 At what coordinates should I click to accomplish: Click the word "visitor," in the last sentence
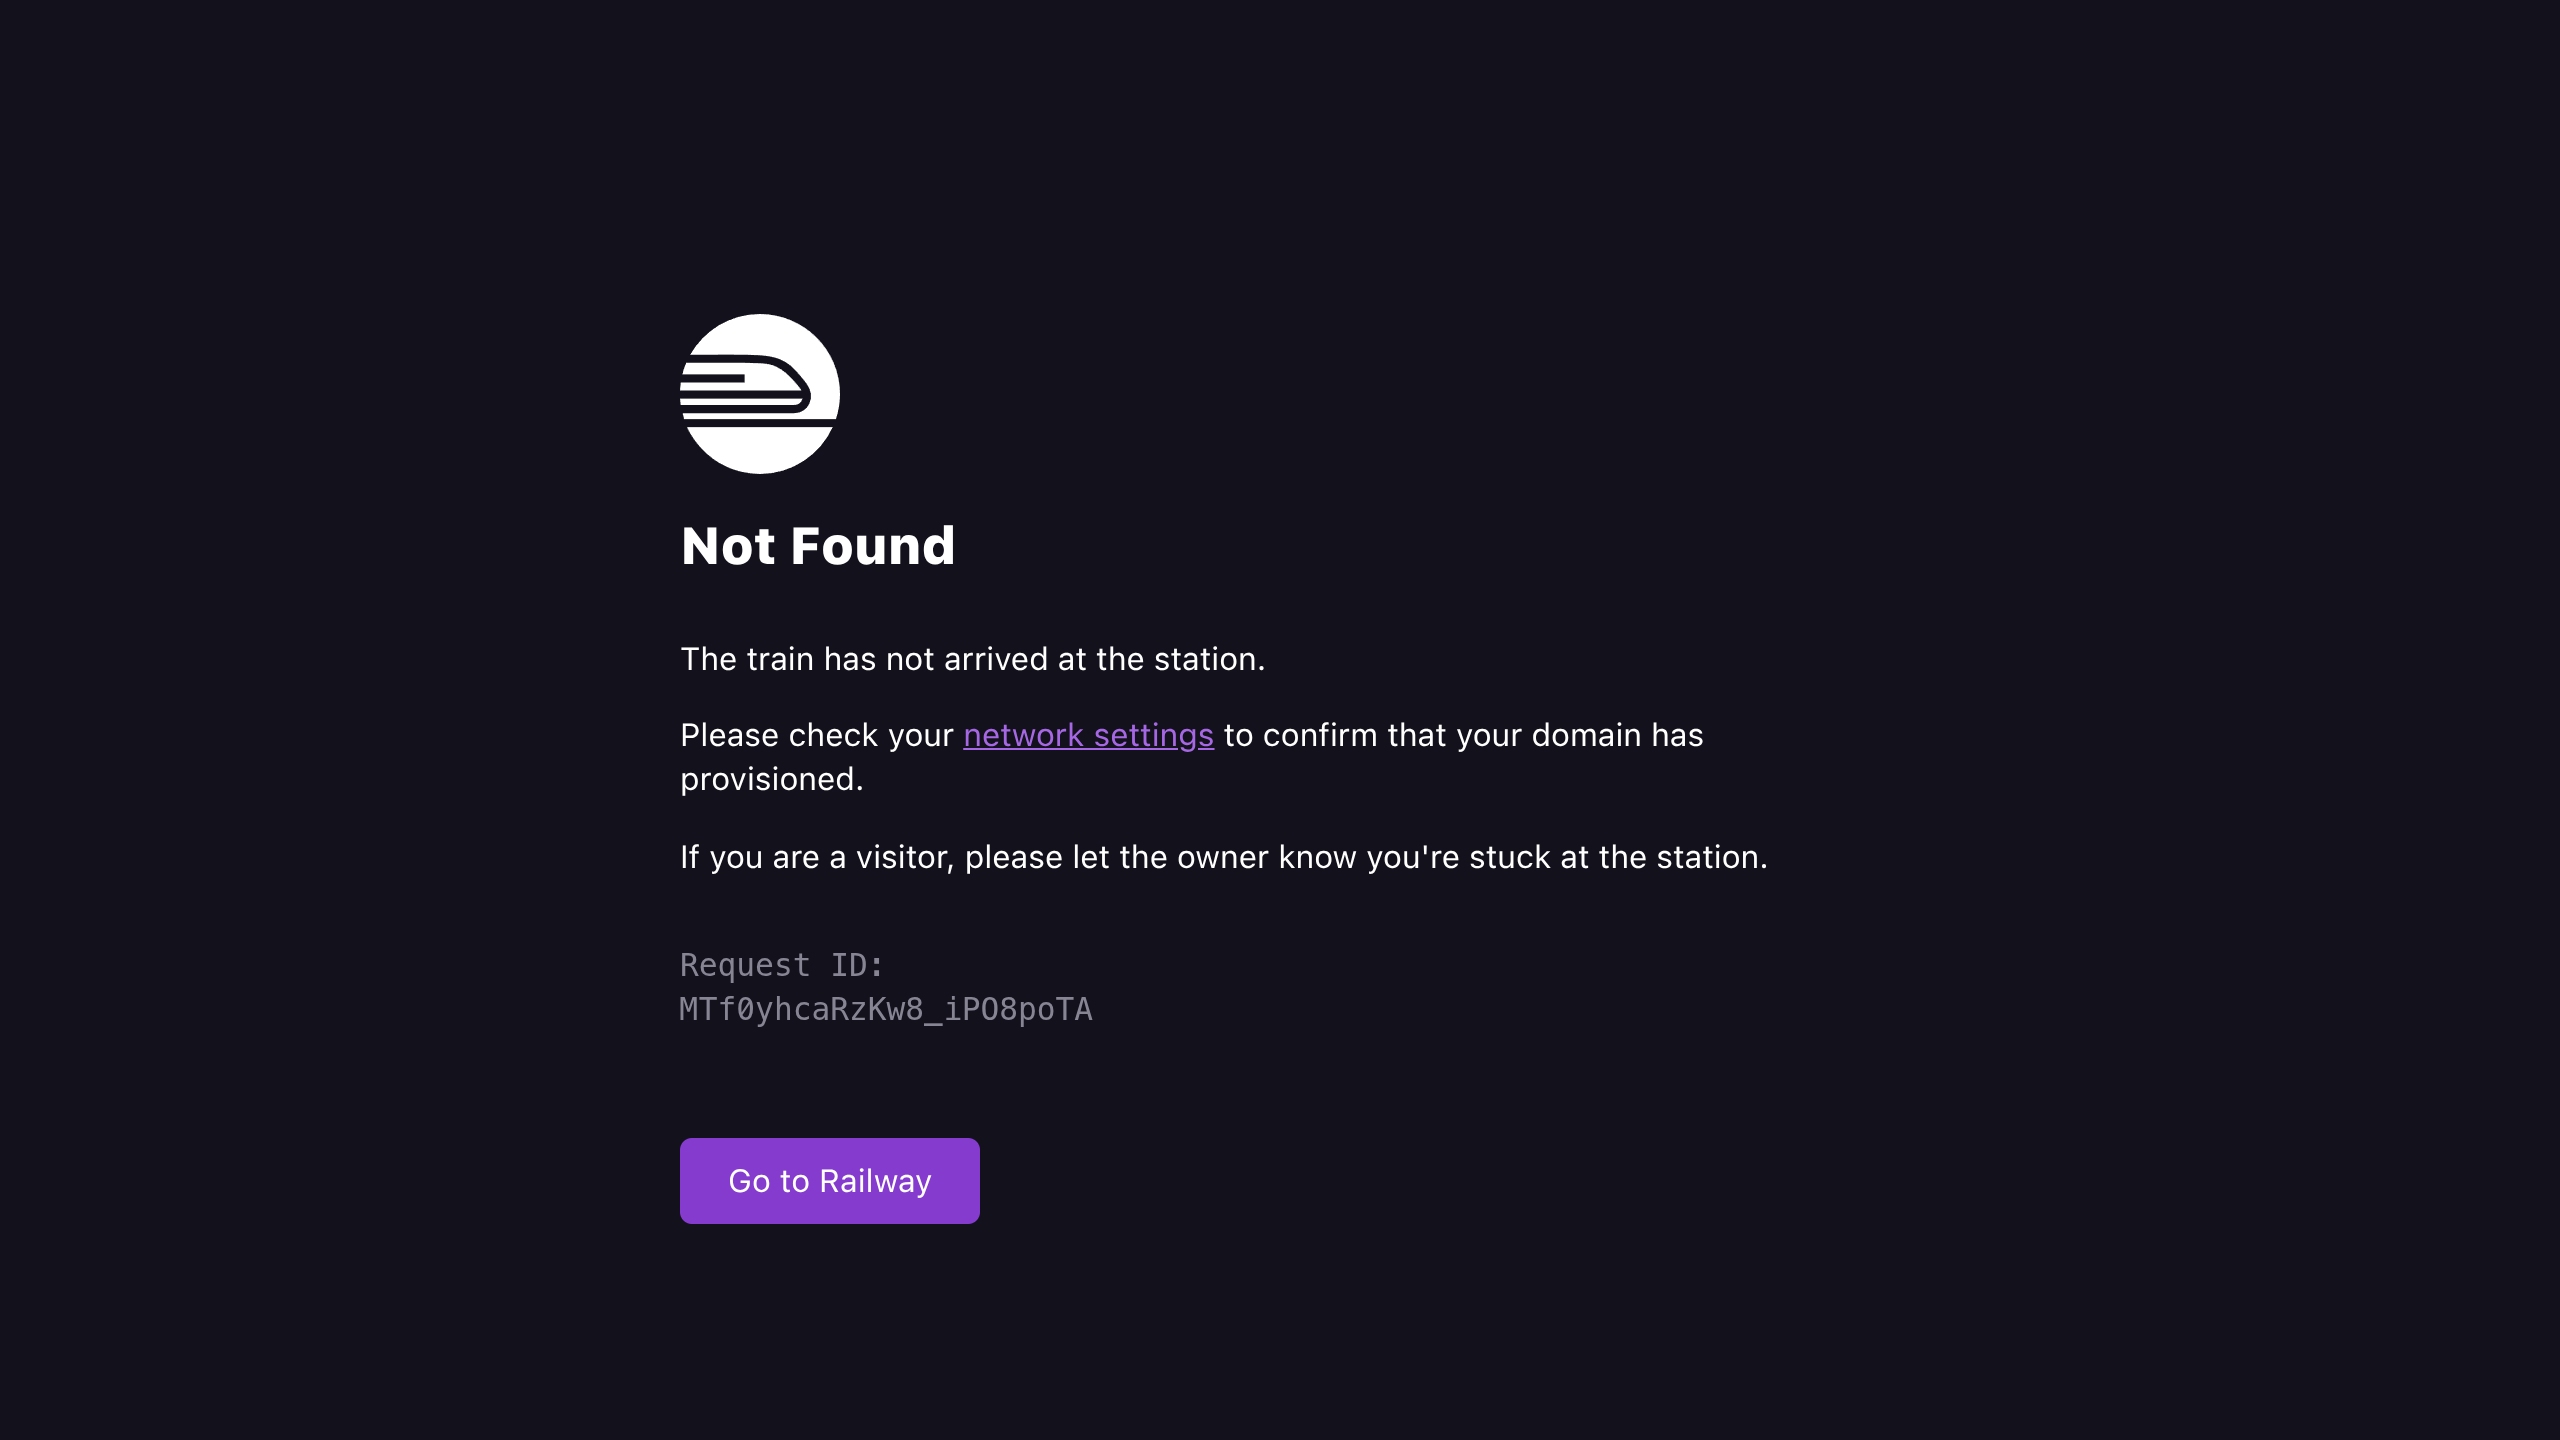coord(905,857)
